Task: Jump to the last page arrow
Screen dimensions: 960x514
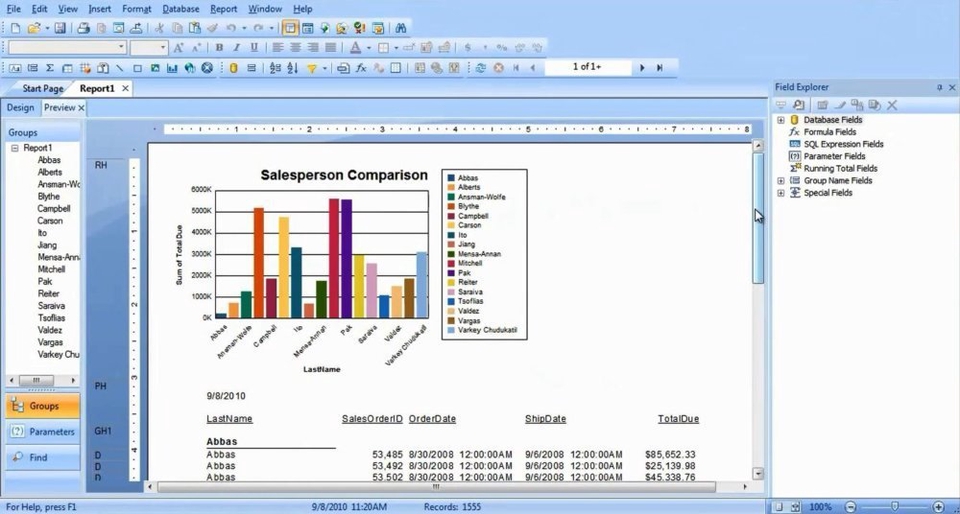Action: click(x=659, y=68)
